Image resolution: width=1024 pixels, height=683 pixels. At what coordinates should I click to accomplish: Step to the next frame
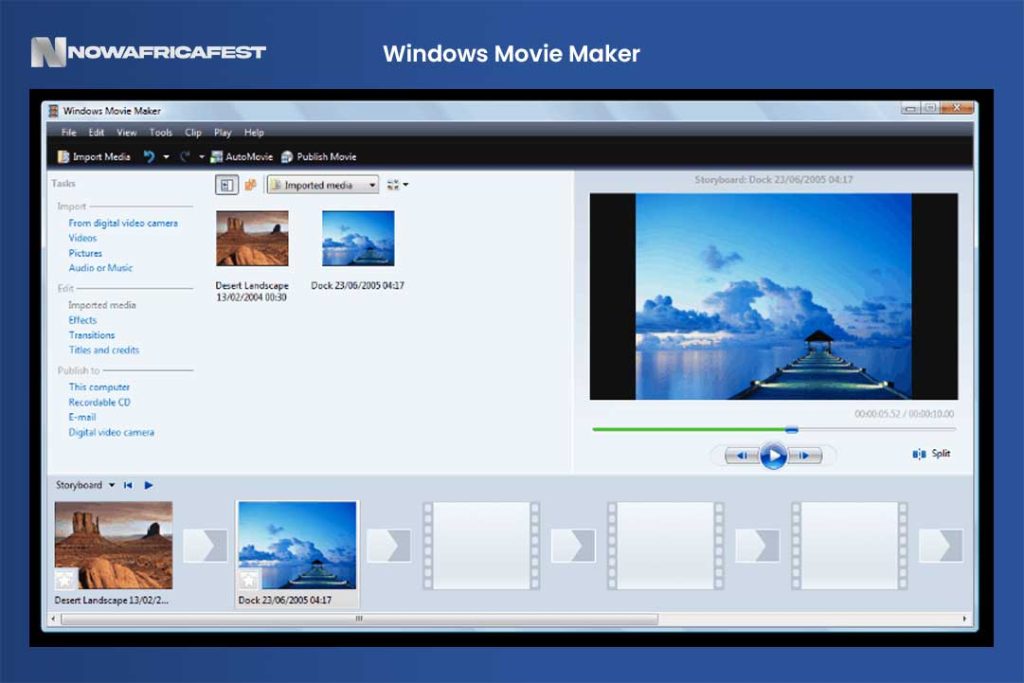point(805,456)
